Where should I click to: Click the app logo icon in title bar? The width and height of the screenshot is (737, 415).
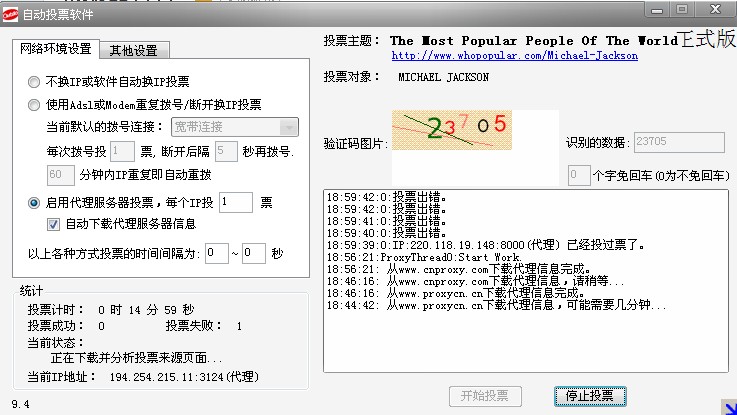10,14
